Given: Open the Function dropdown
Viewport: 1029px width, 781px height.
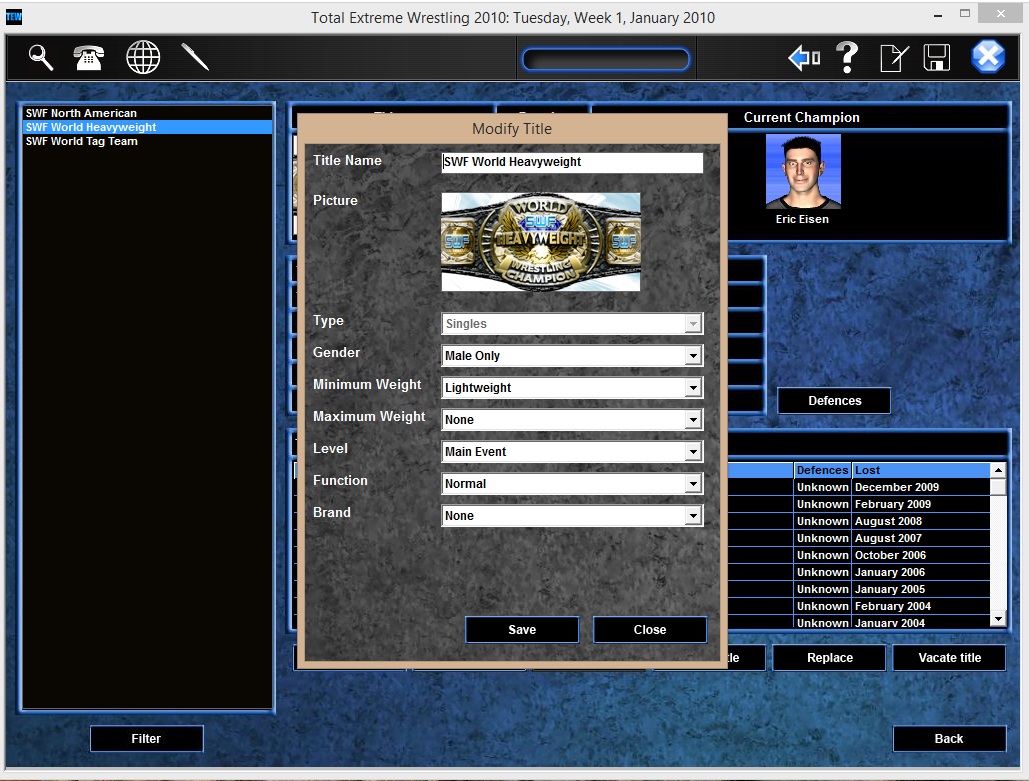Looking at the screenshot, I should click(x=692, y=483).
